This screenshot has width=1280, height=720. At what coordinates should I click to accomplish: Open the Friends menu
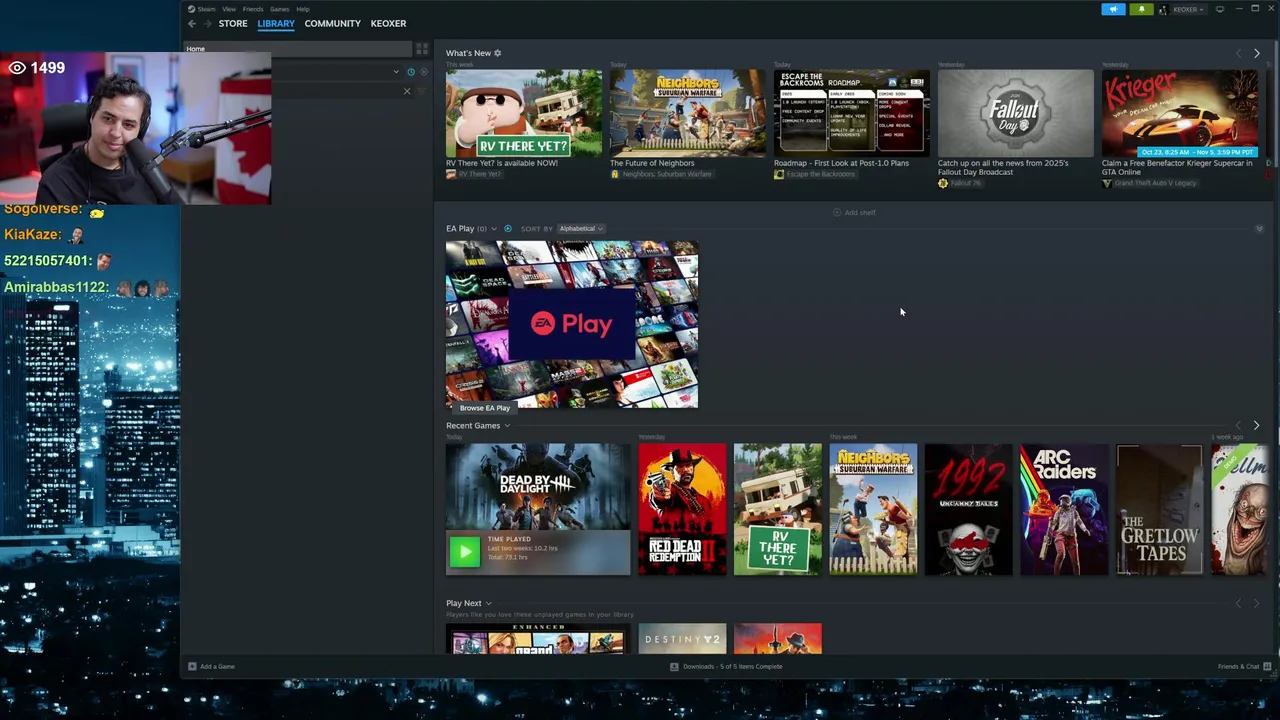tap(253, 9)
